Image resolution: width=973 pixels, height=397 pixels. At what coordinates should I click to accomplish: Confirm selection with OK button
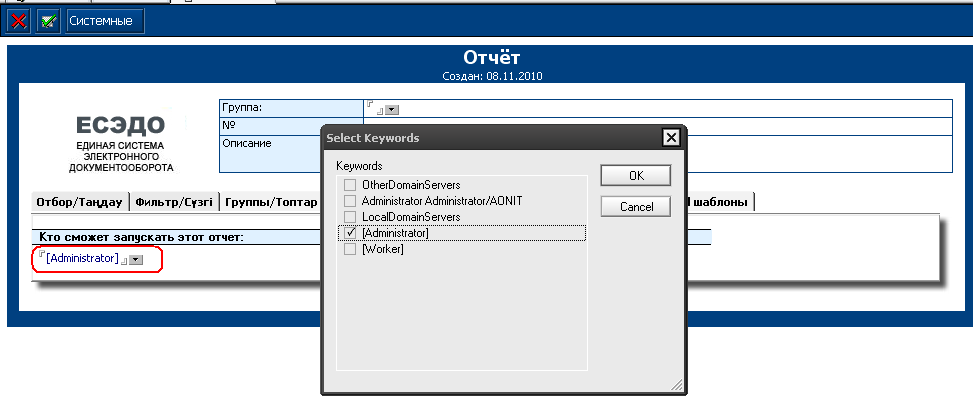(x=636, y=176)
